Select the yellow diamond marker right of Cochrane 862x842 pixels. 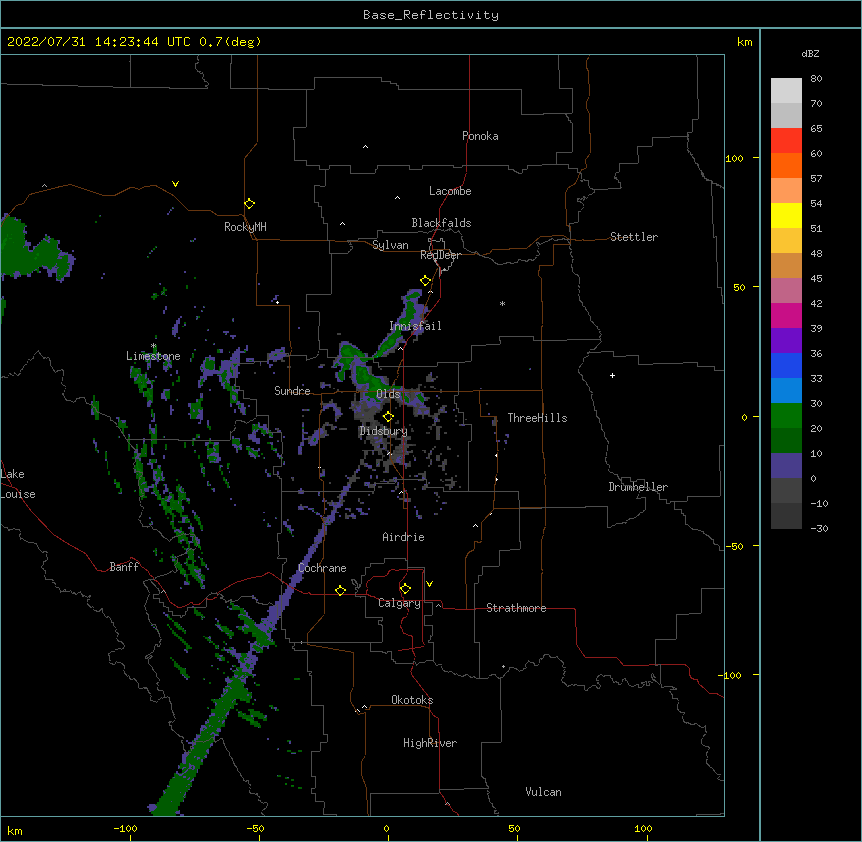pyautogui.click(x=340, y=590)
